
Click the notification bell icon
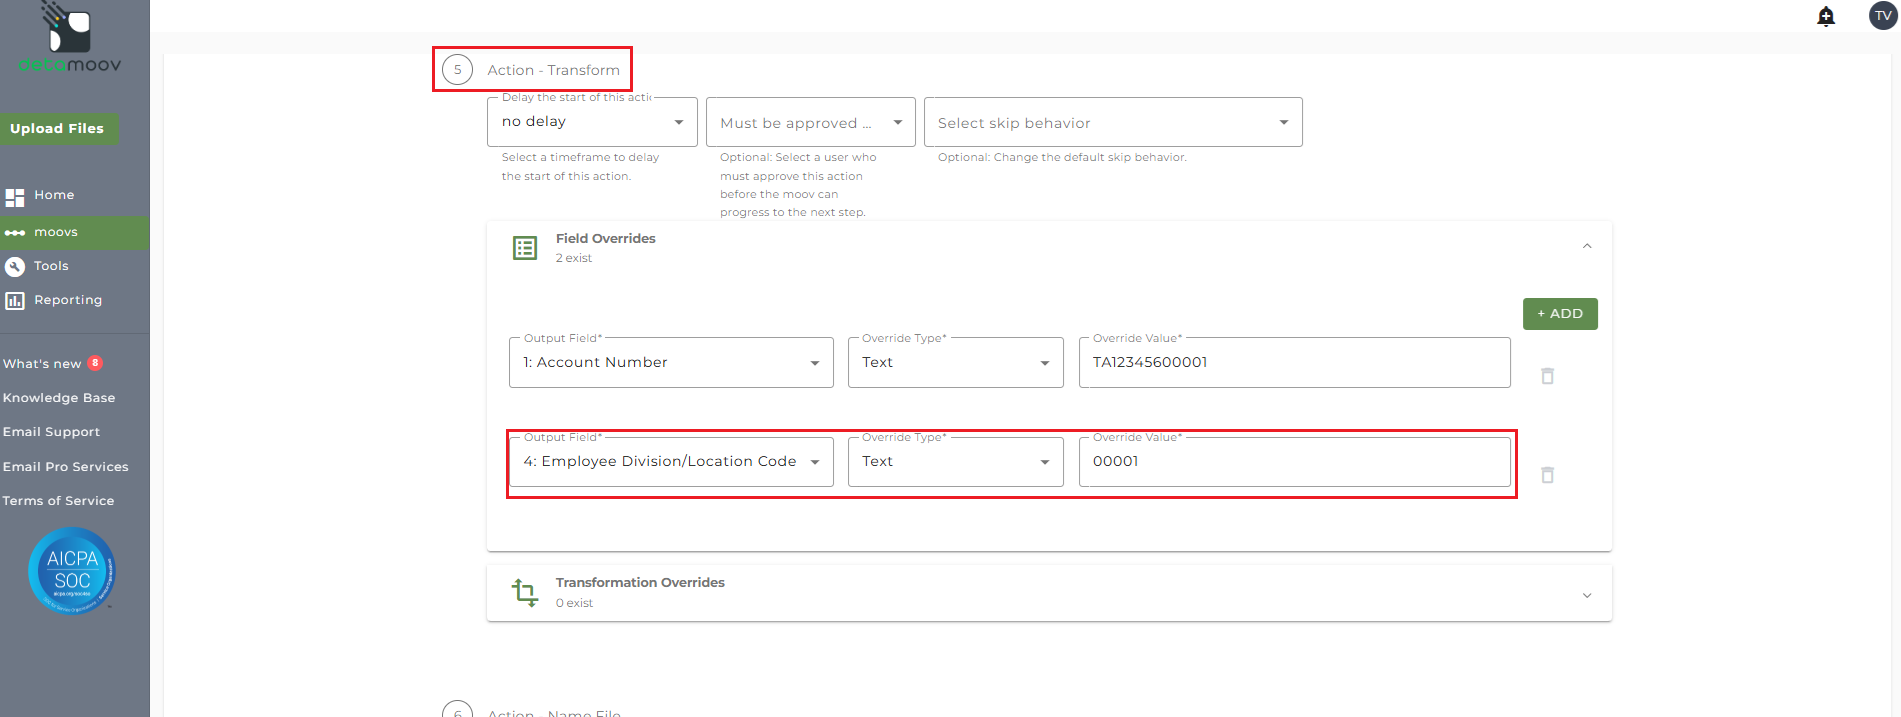1826,17
